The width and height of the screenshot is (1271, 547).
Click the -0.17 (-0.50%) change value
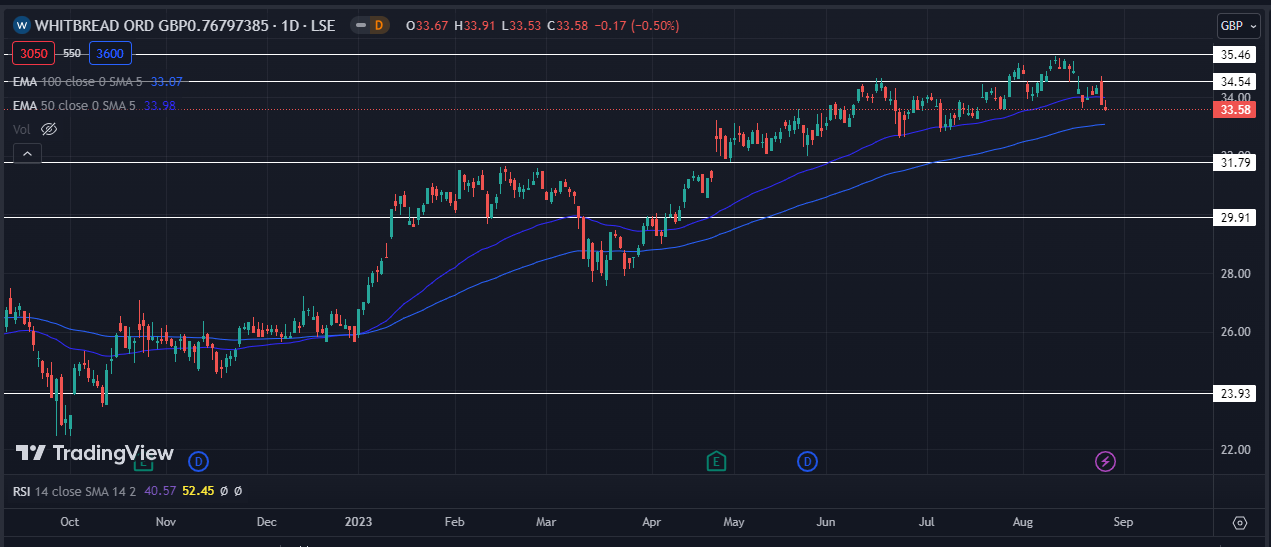pos(637,25)
